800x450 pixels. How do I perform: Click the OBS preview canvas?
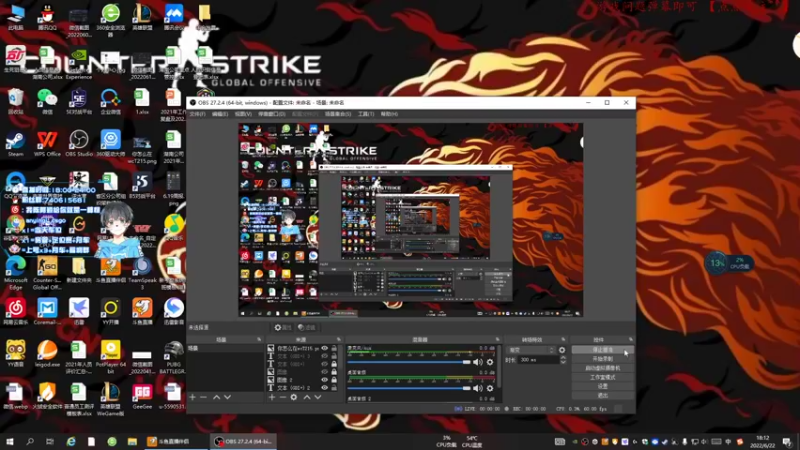(x=410, y=220)
